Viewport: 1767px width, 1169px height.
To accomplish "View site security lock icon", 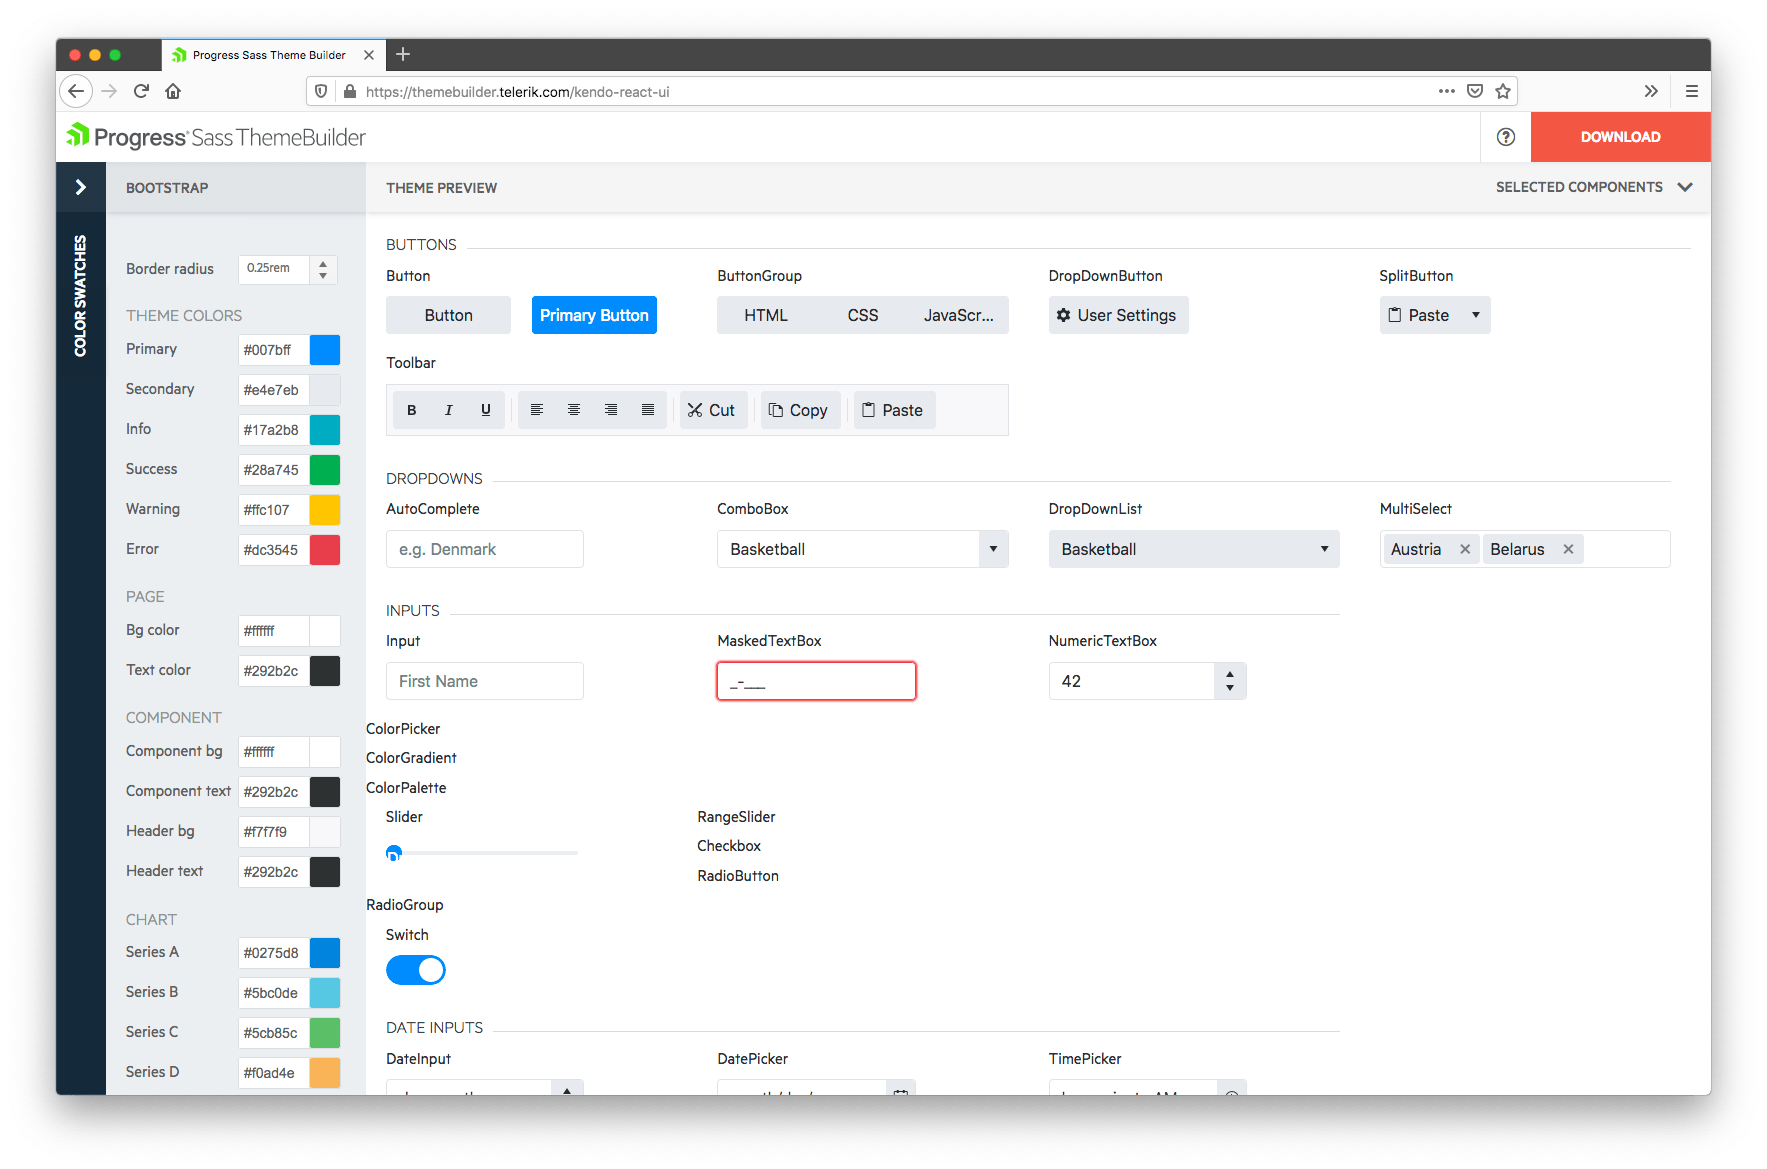I will pos(350,91).
